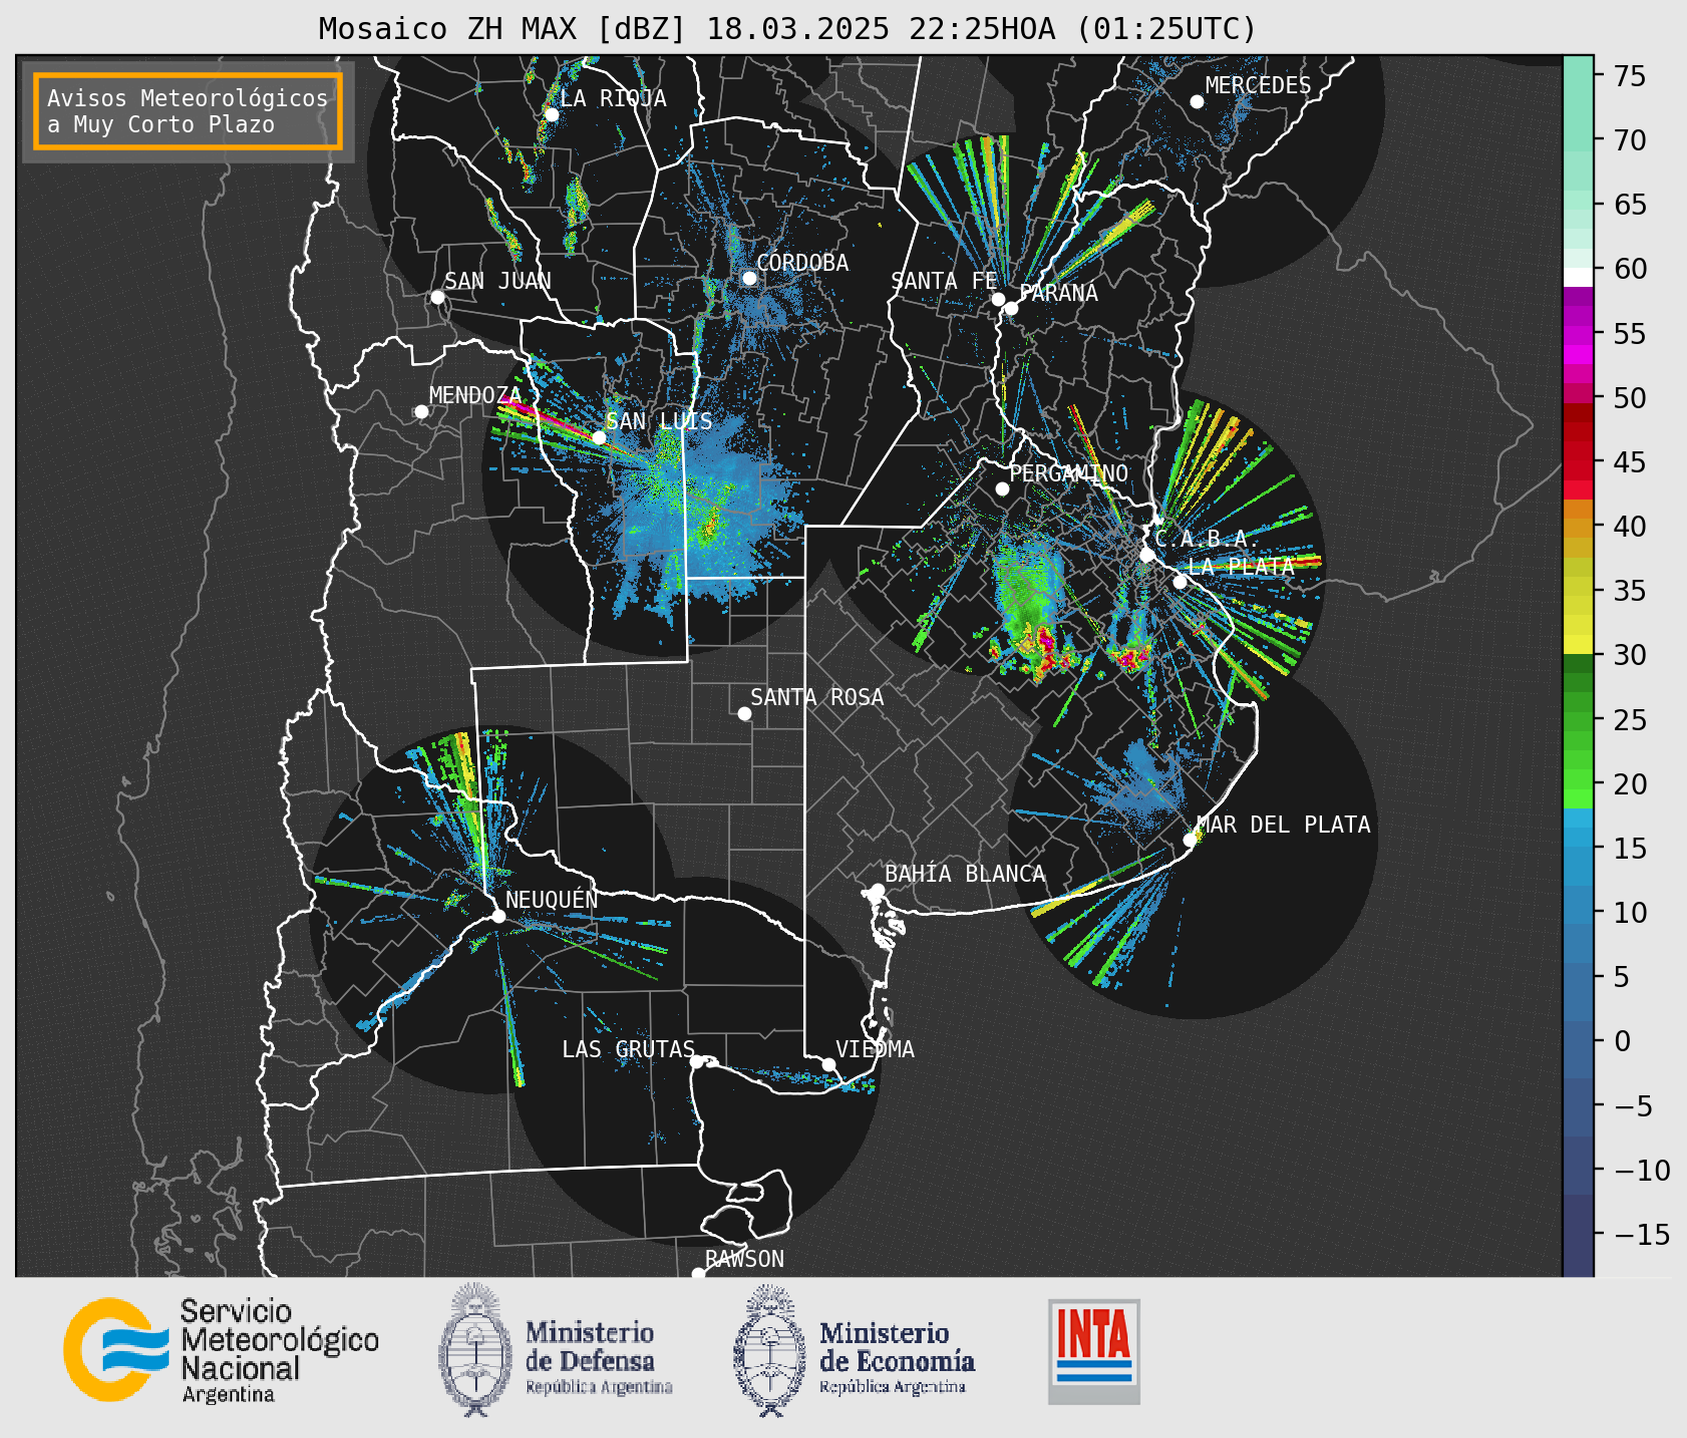Screen dimensions: 1687x1438
Task: Click the Avisos Meteorológicos a Muy Corto Plazo box
Action: click(x=188, y=111)
